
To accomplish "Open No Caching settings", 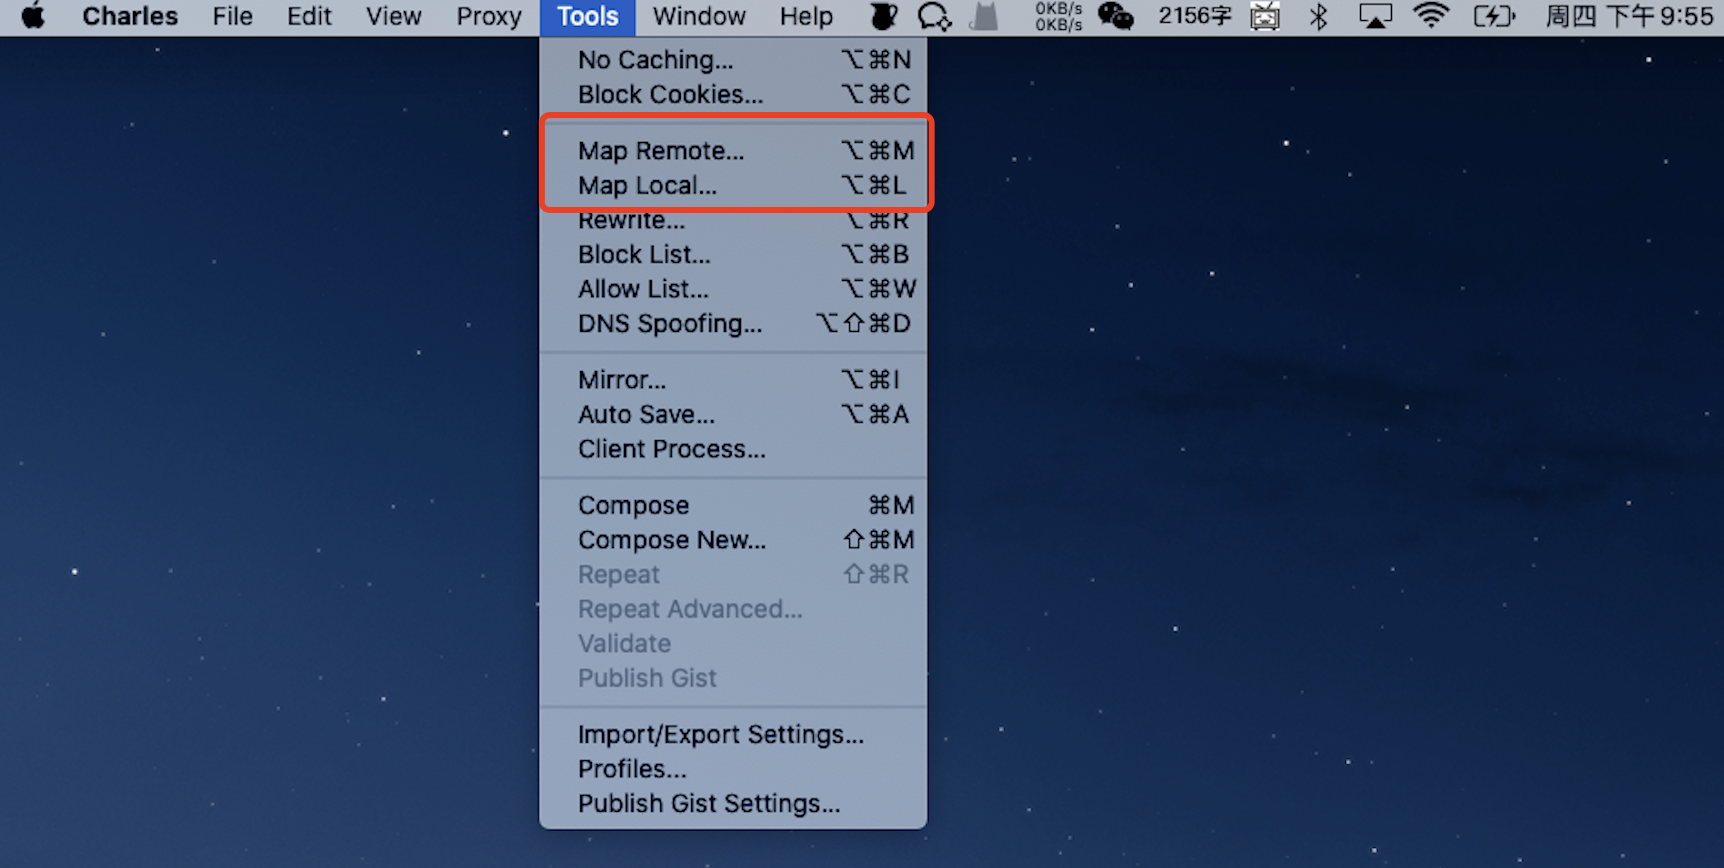I will pos(655,60).
